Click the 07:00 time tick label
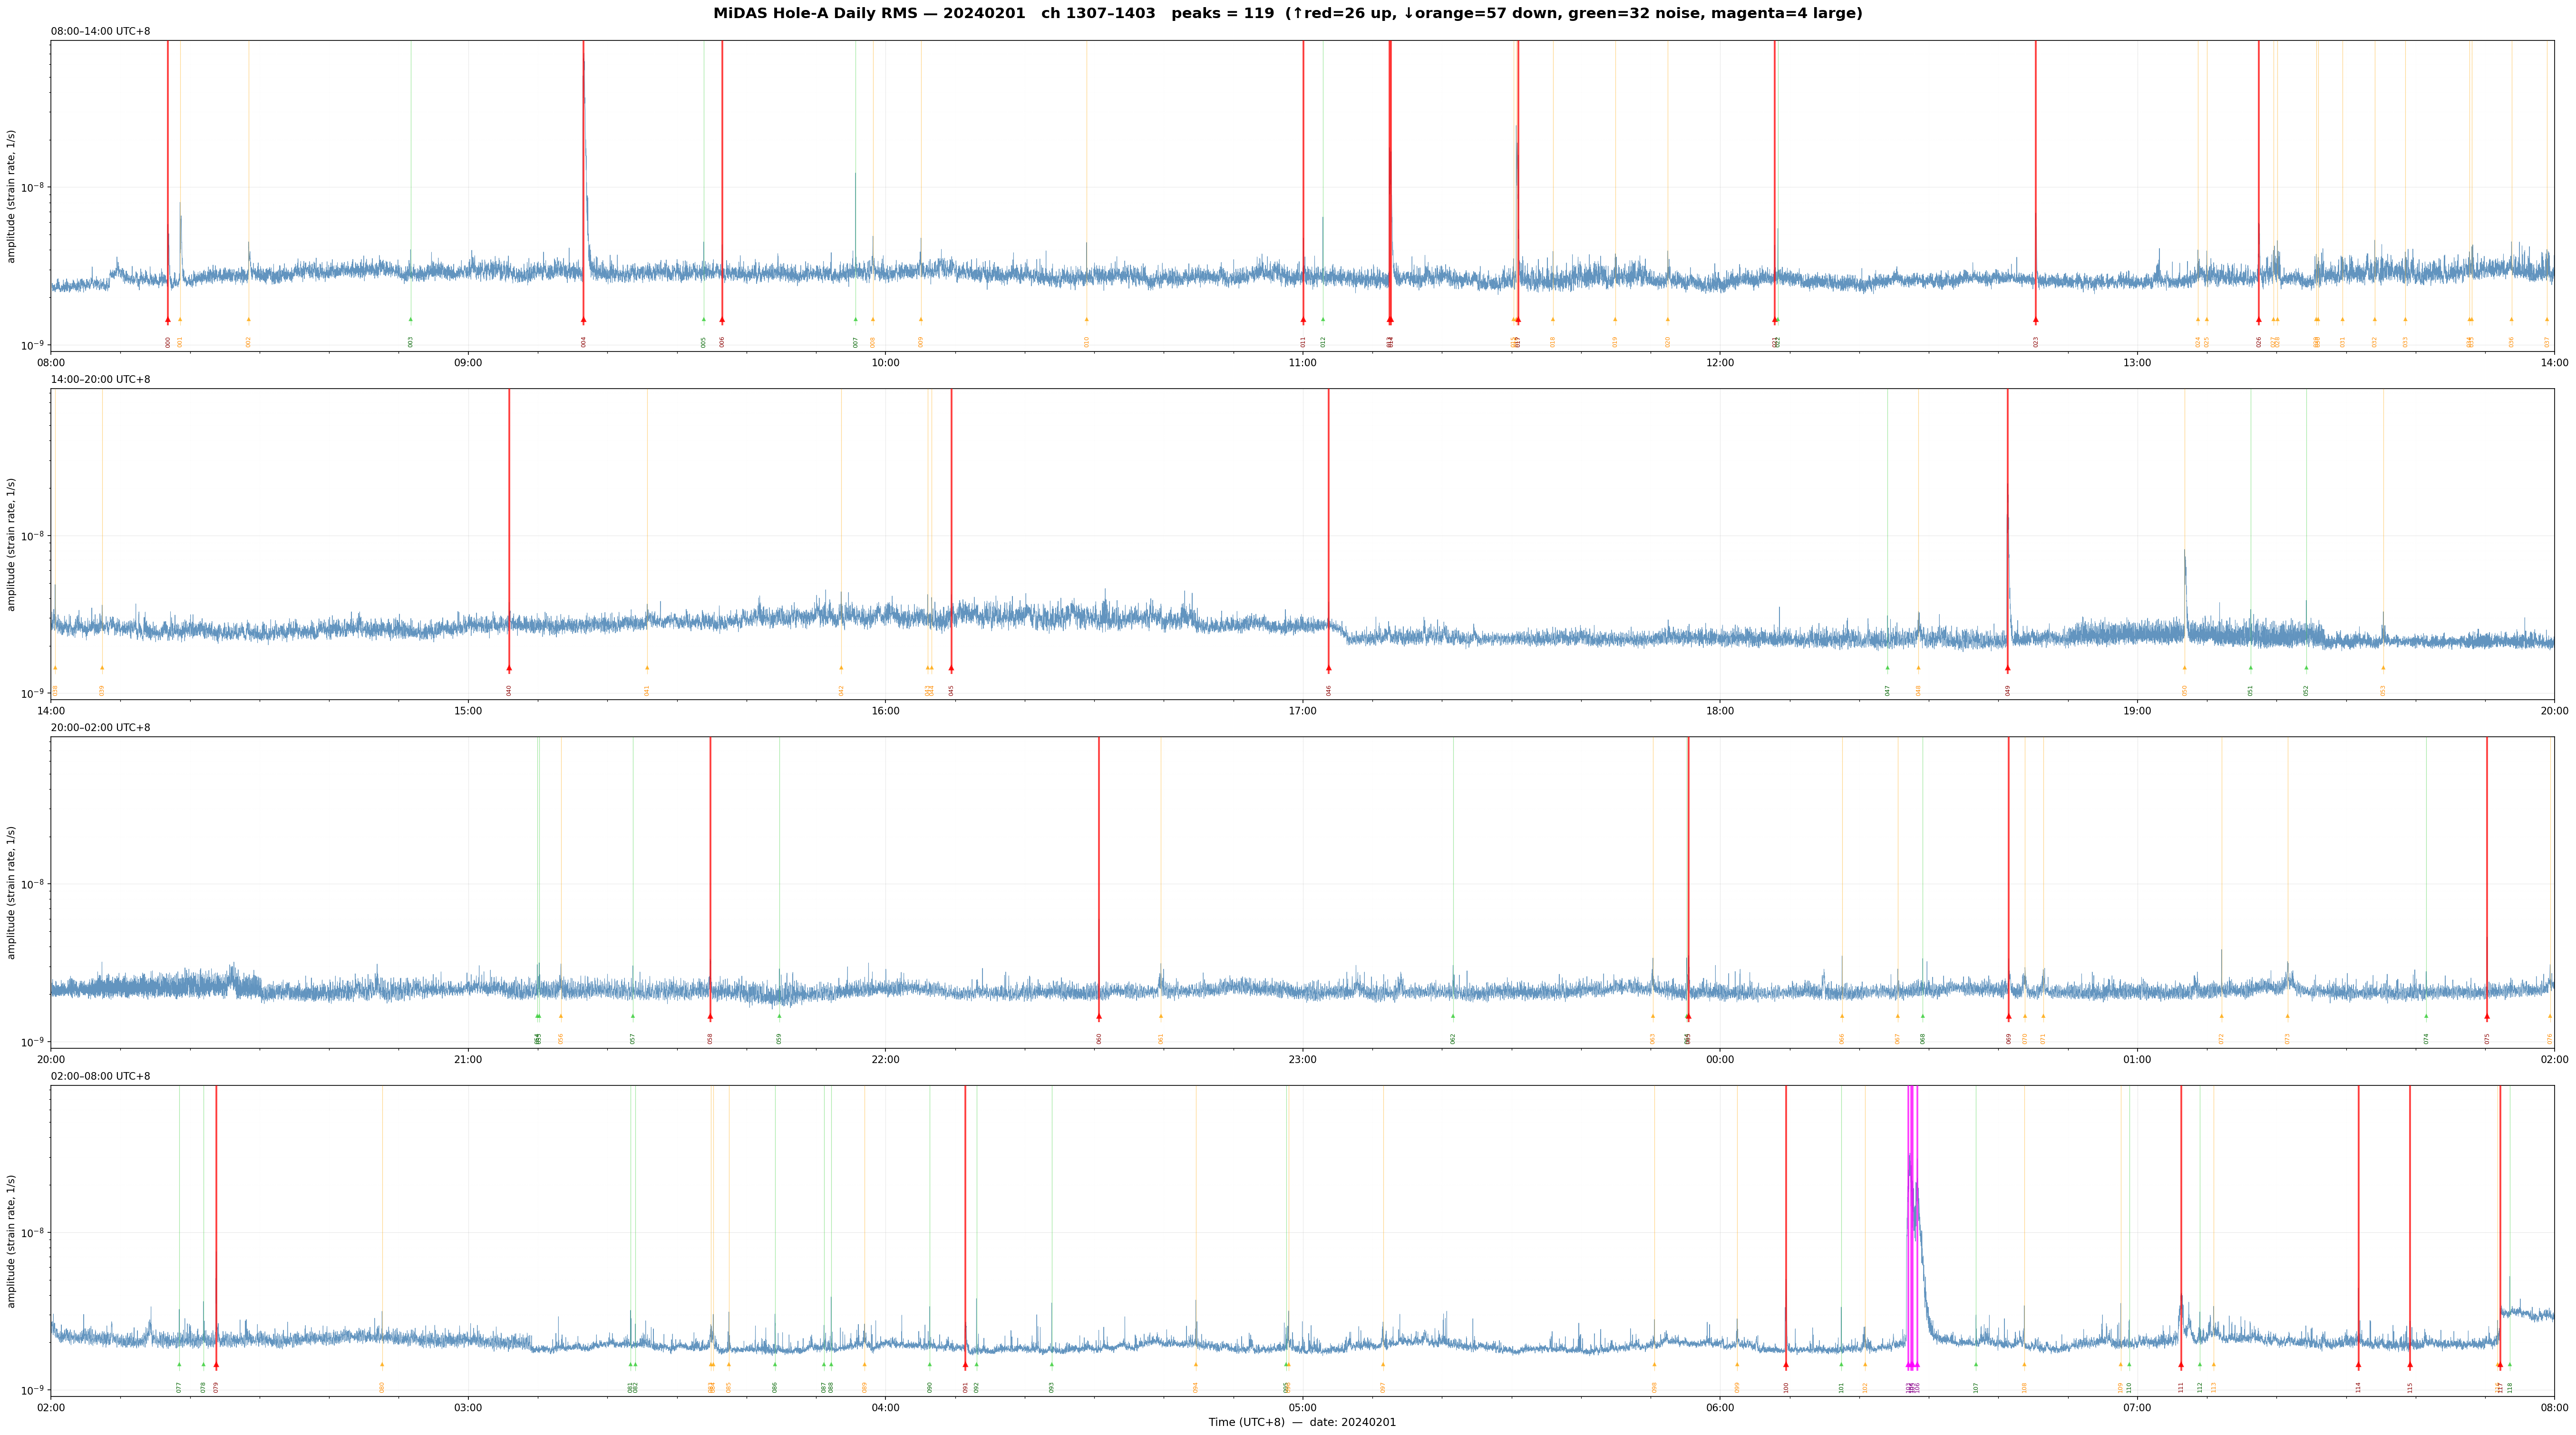The image size is (2576, 1435). pyautogui.click(x=2137, y=1408)
